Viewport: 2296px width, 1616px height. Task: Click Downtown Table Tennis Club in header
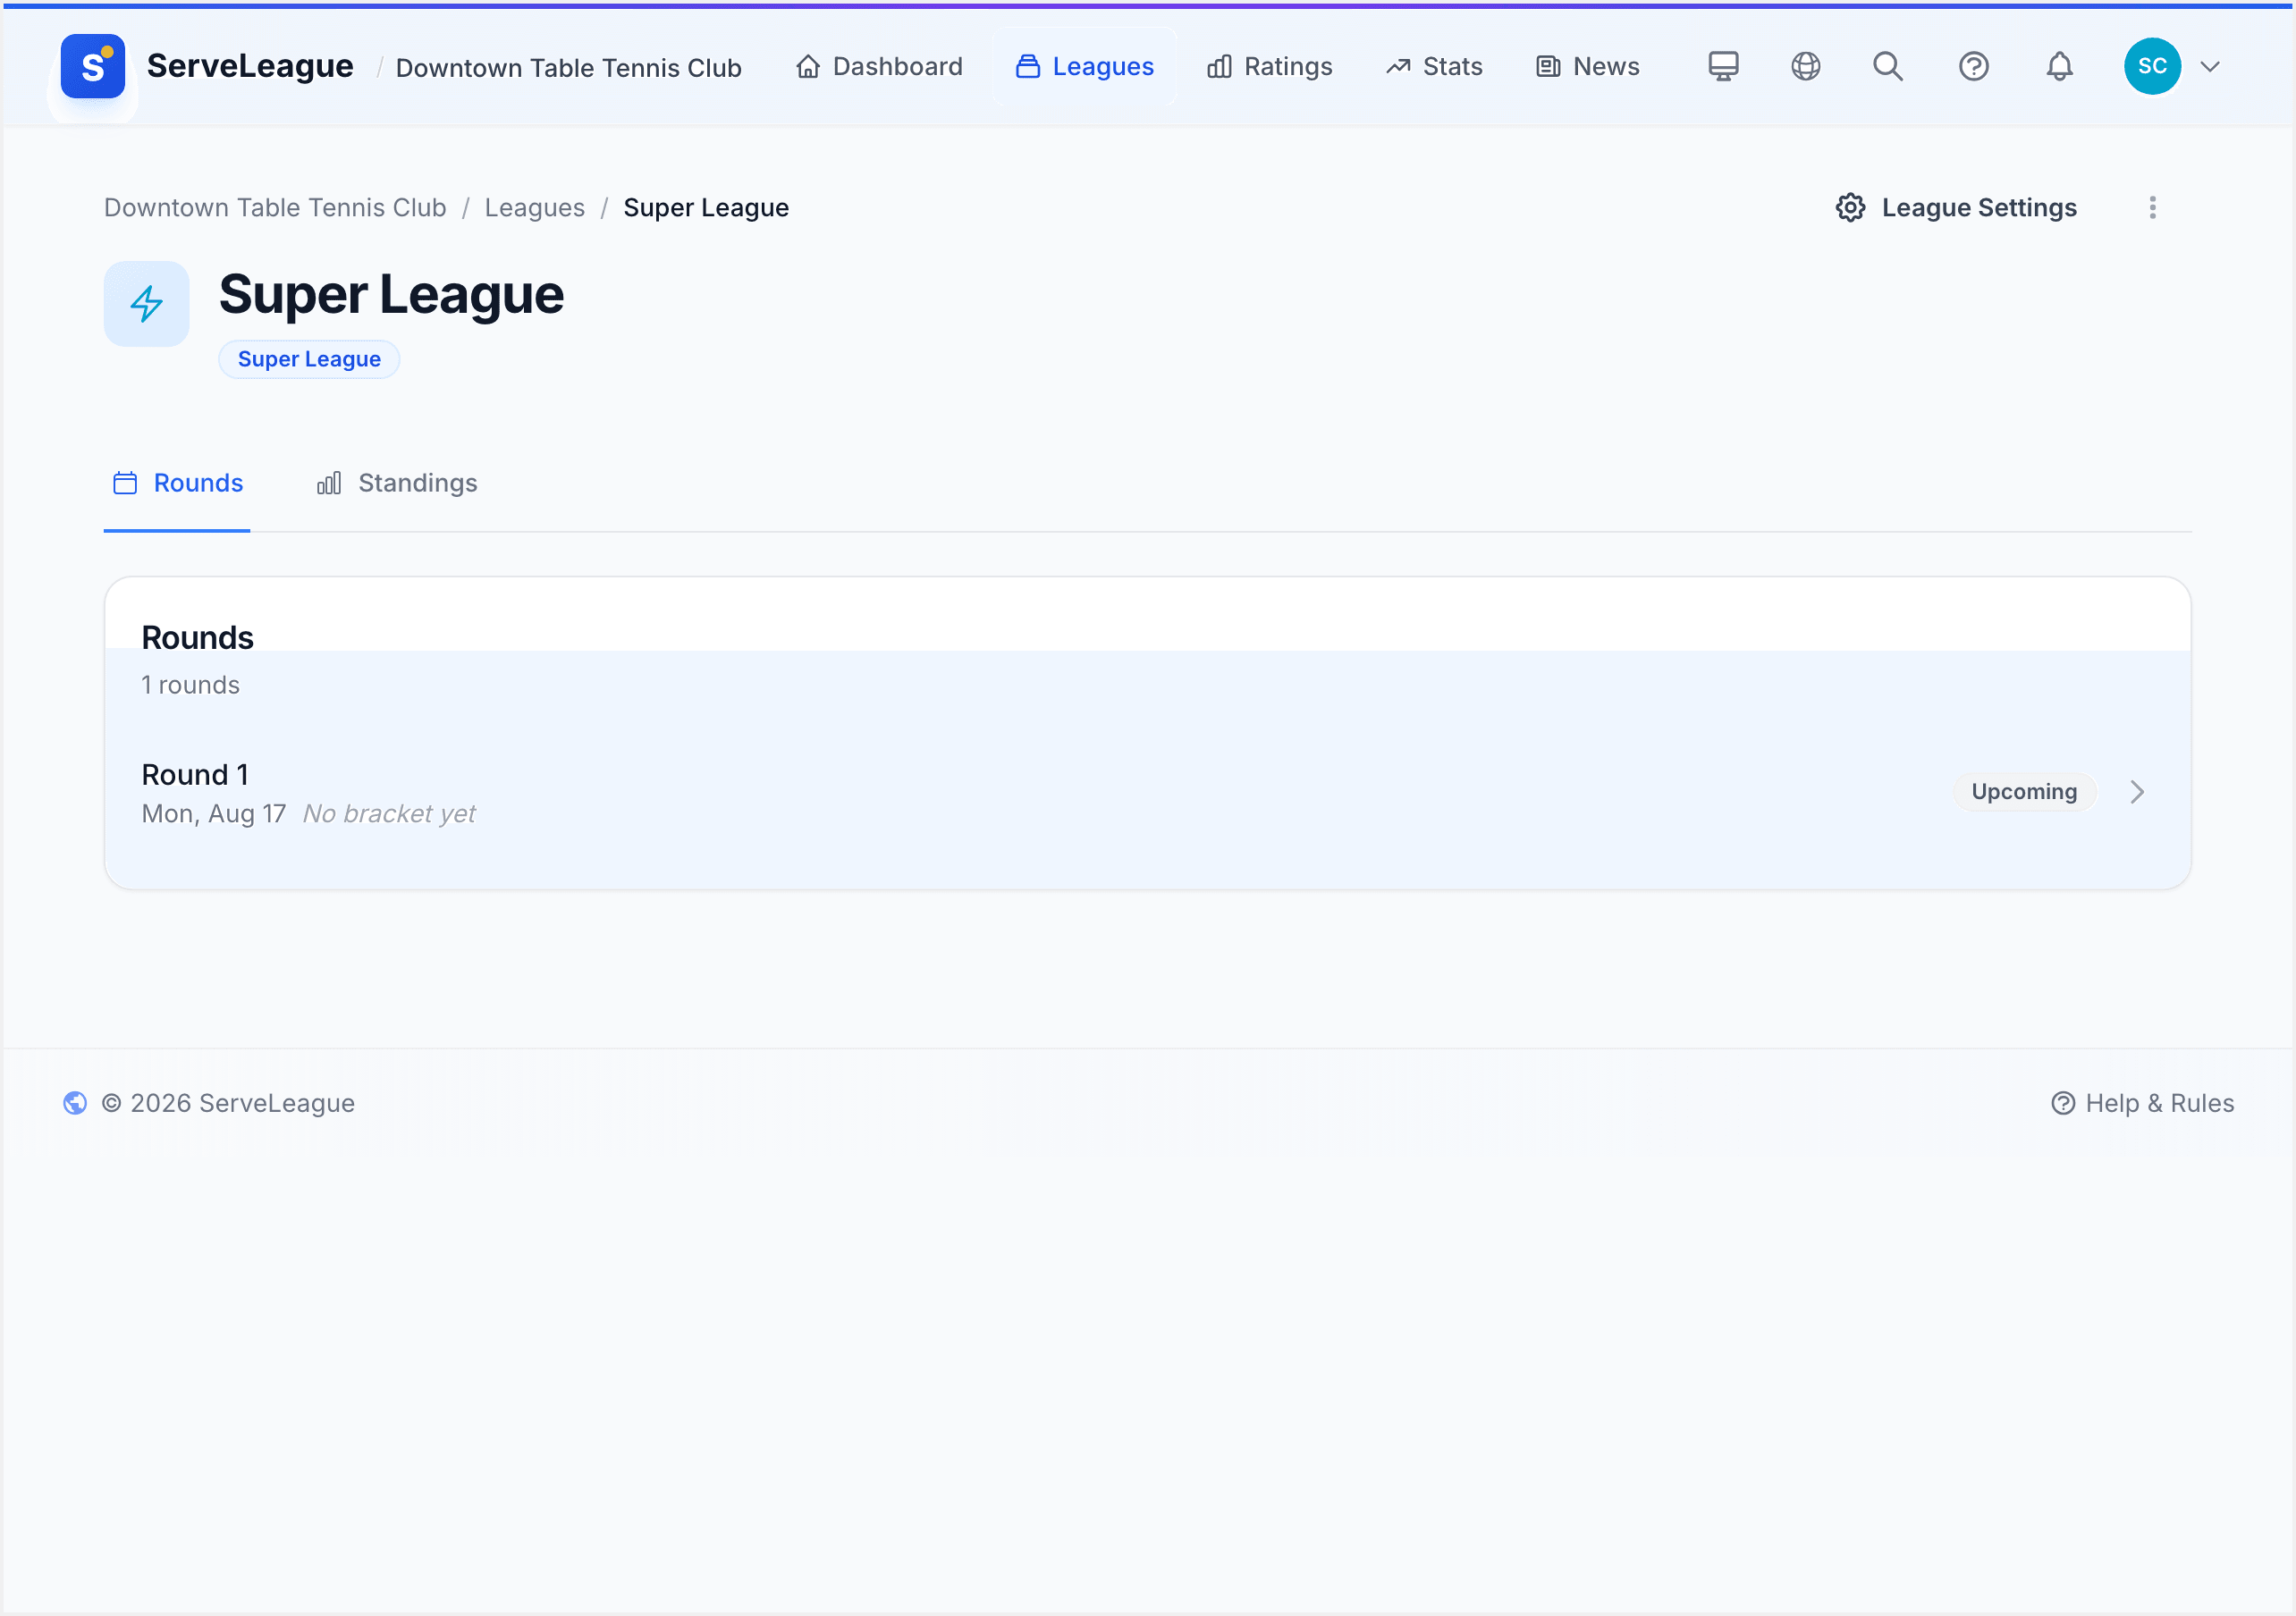[x=569, y=67]
